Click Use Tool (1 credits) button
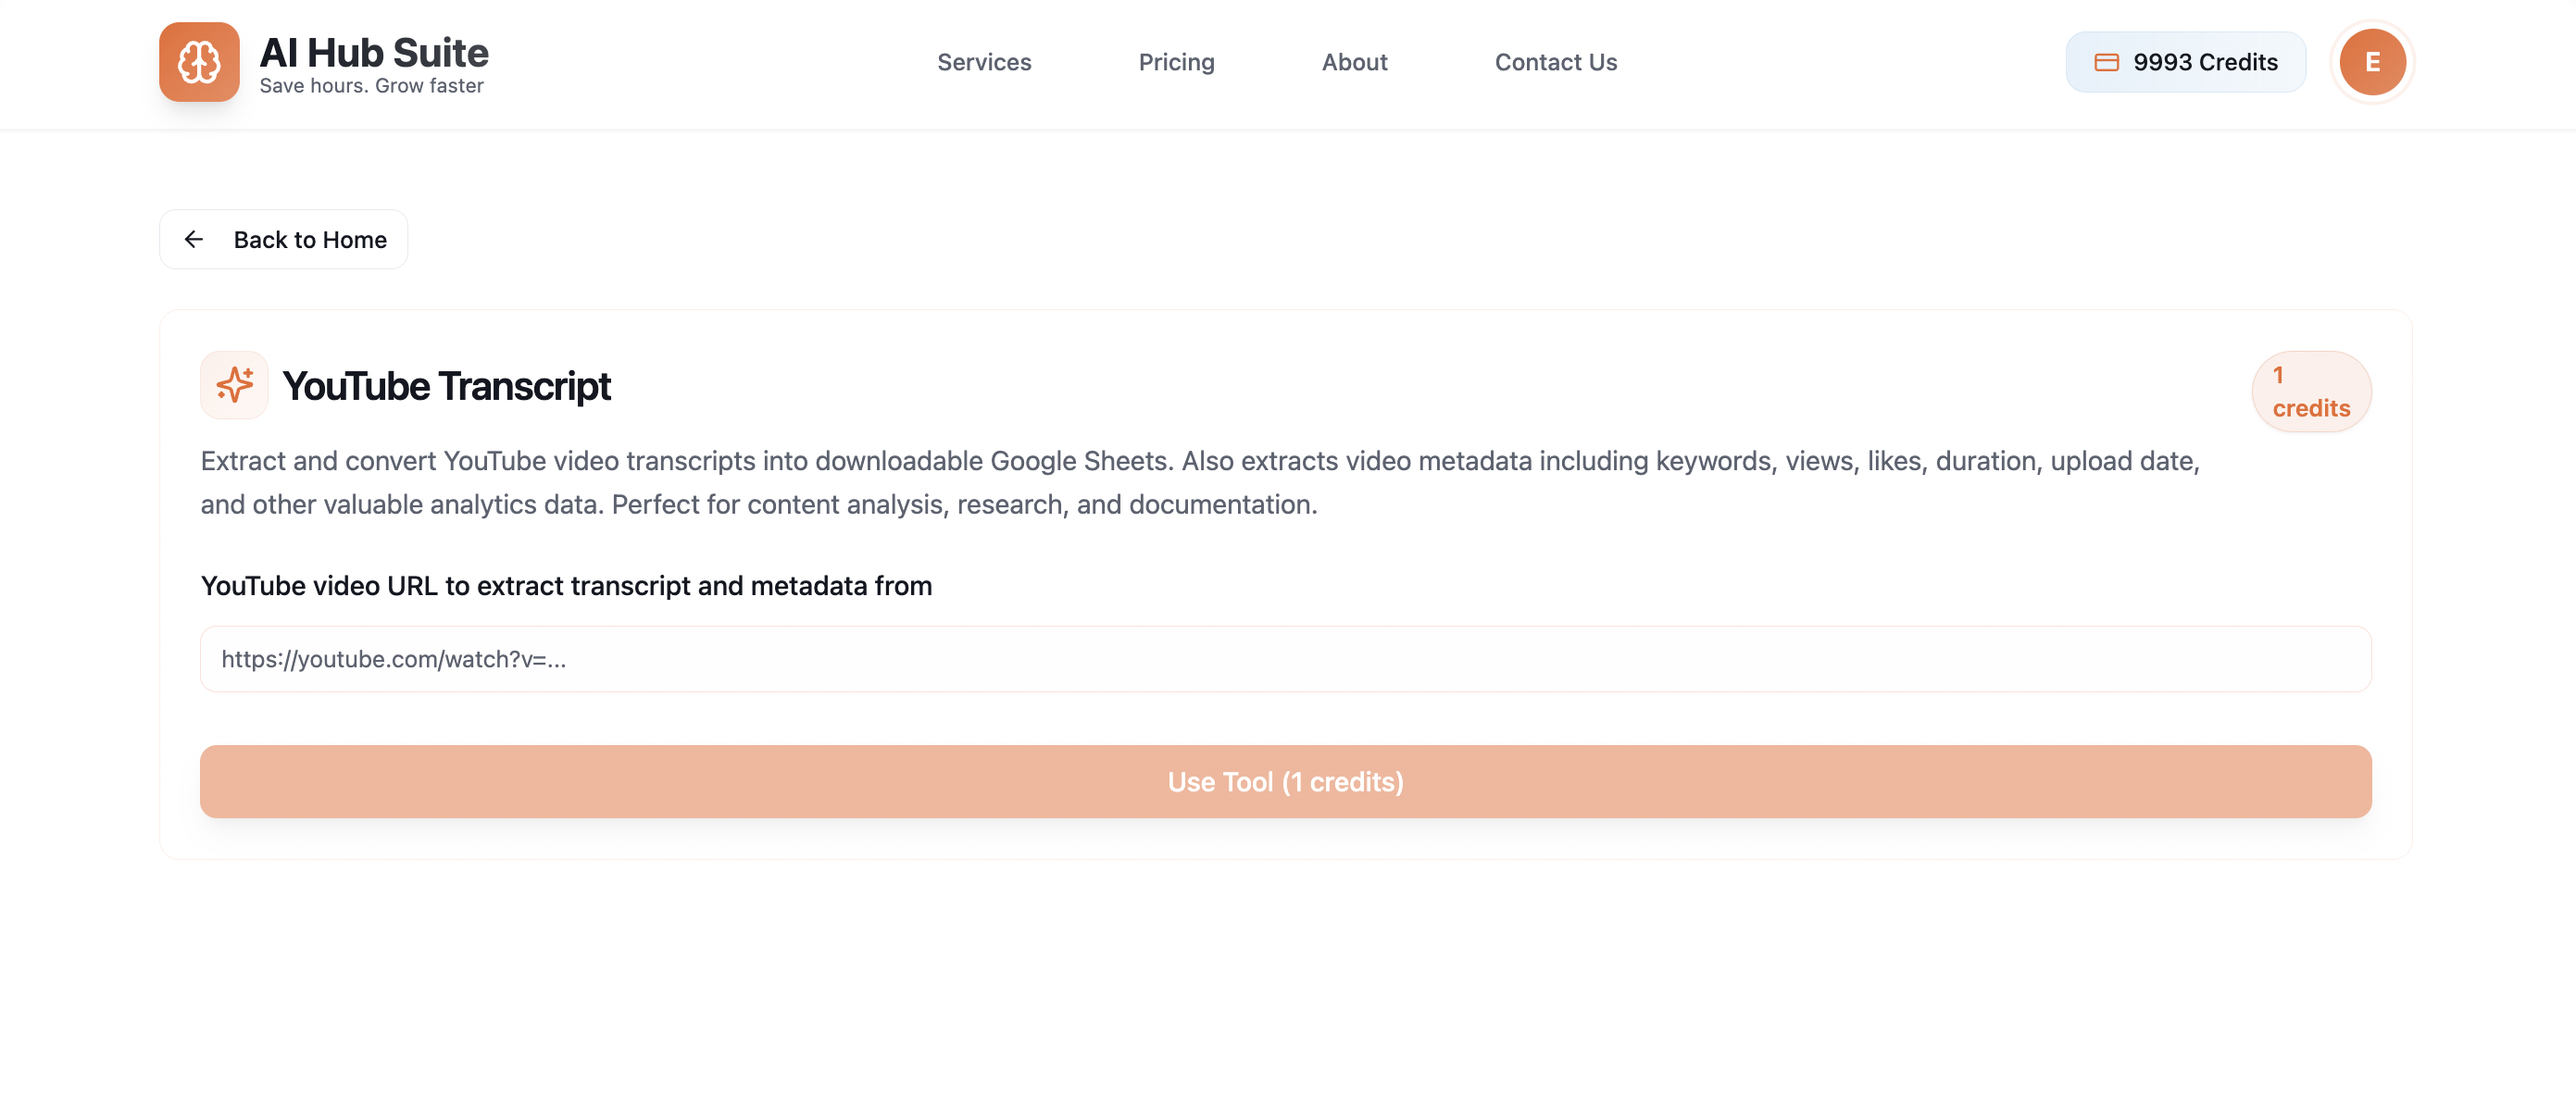Screen dimensions: 2576x1107 pos(1285,781)
